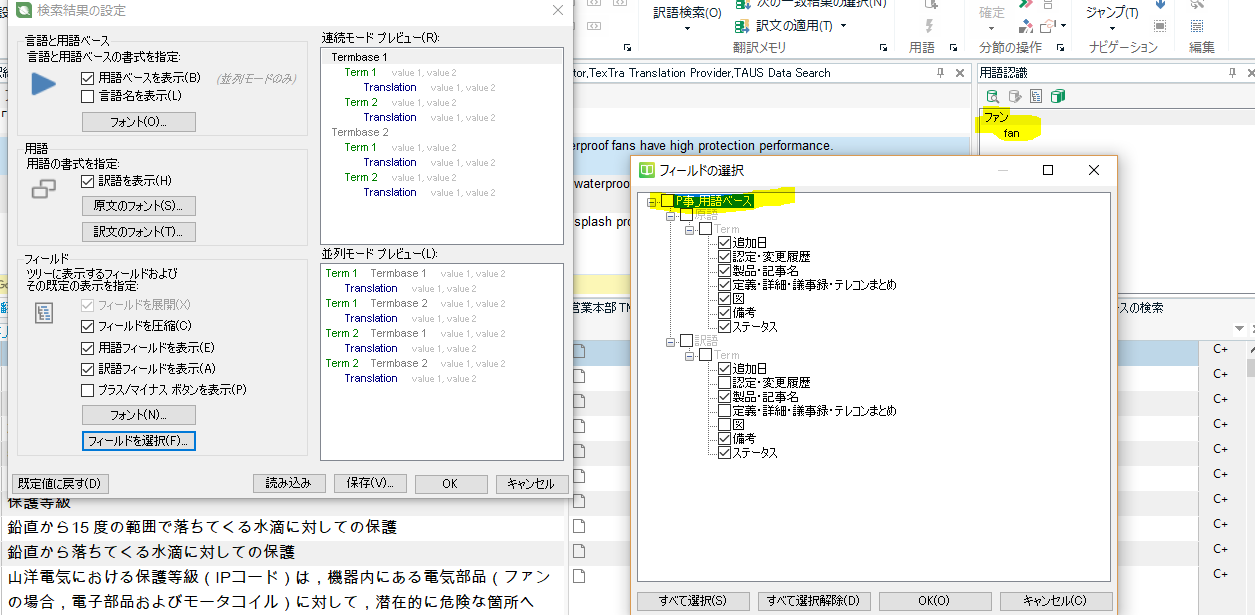Screen dimensions: 1255x615
Task: Click the document icon in the selected row
Action: tap(579, 351)
